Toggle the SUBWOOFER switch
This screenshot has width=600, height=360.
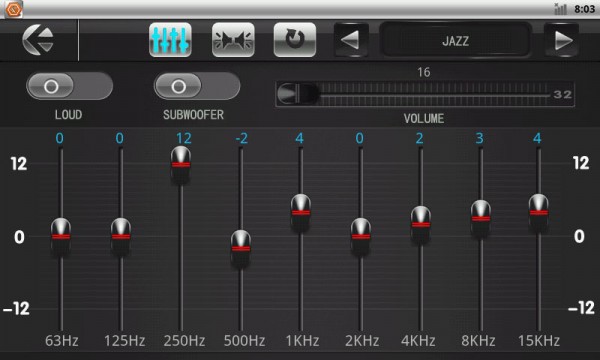tap(197, 86)
